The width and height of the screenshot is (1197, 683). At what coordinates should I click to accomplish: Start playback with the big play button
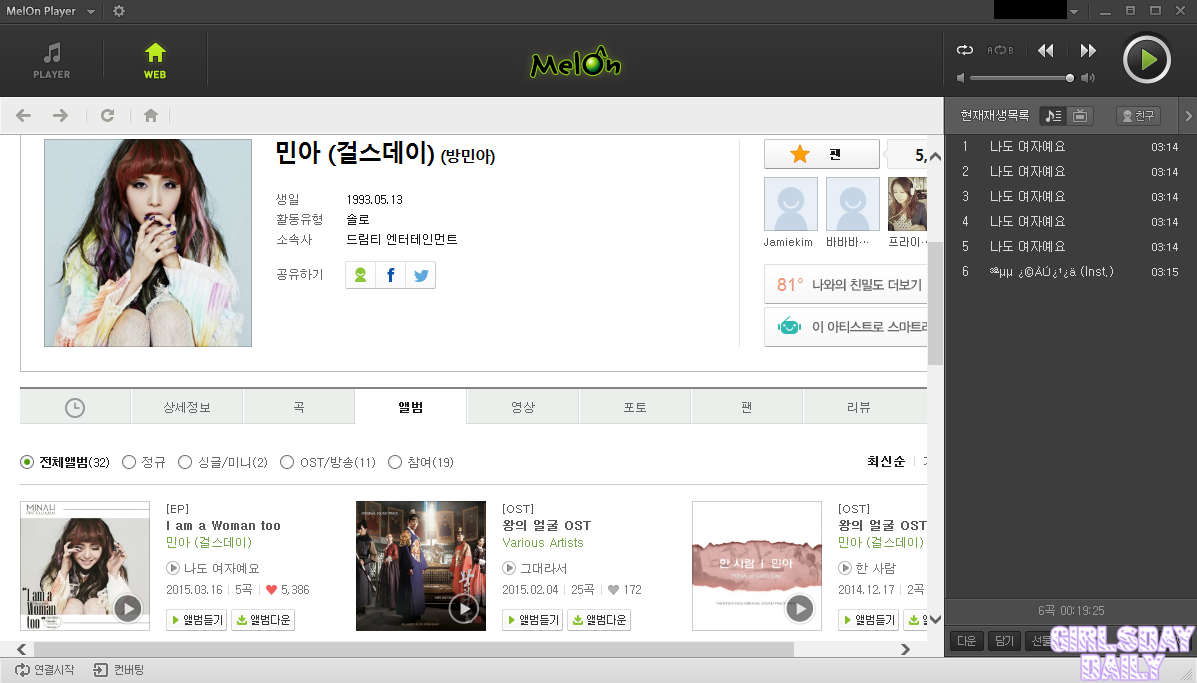tap(1147, 60)
